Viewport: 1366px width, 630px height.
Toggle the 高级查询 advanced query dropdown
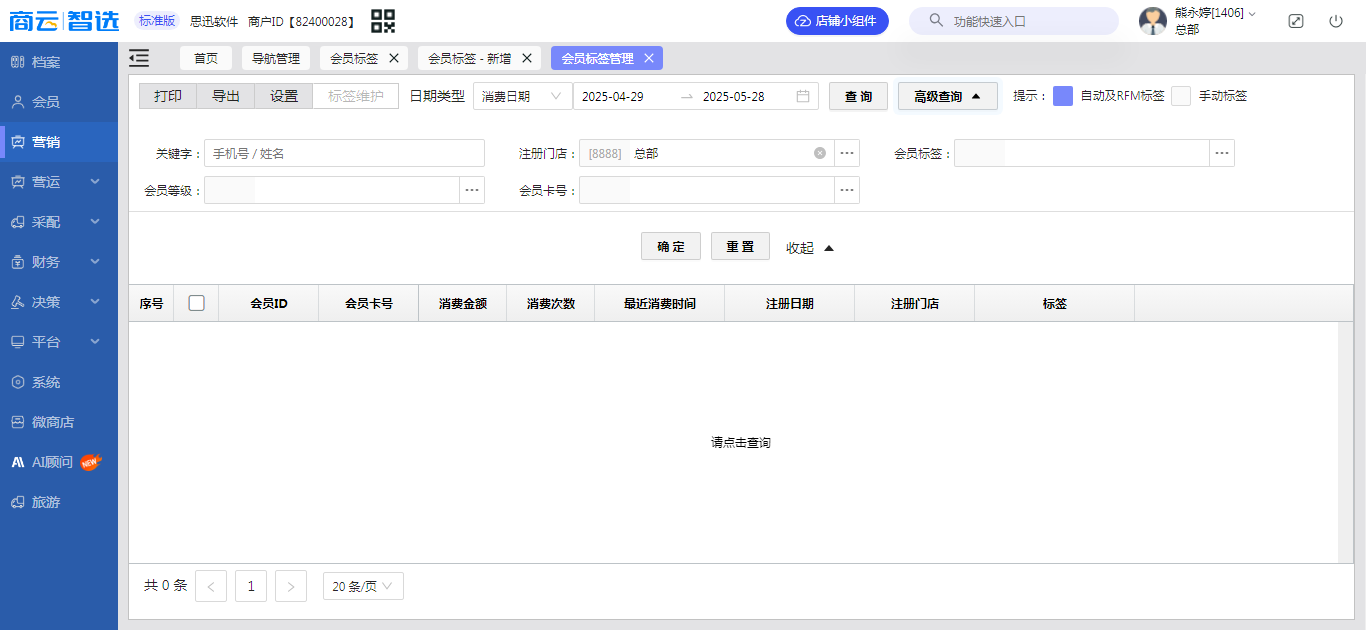(947, 96)
